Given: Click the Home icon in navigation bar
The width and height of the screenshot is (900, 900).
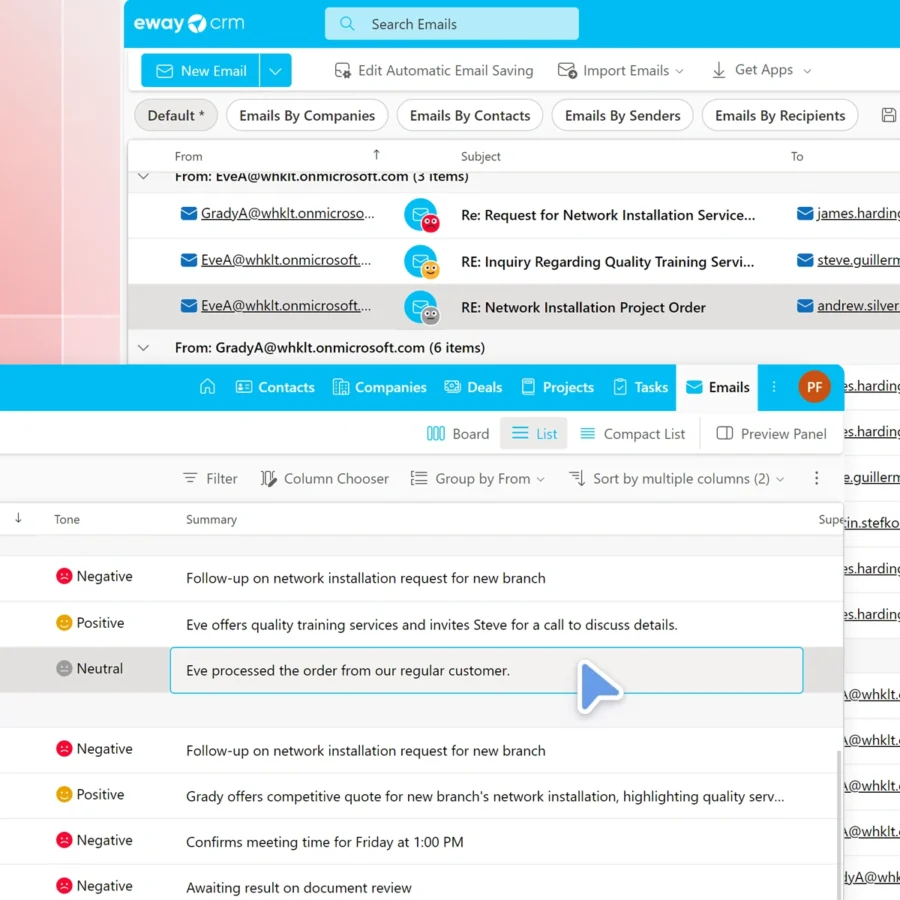Looking at the screenshot, I should (x=208, y=387).
